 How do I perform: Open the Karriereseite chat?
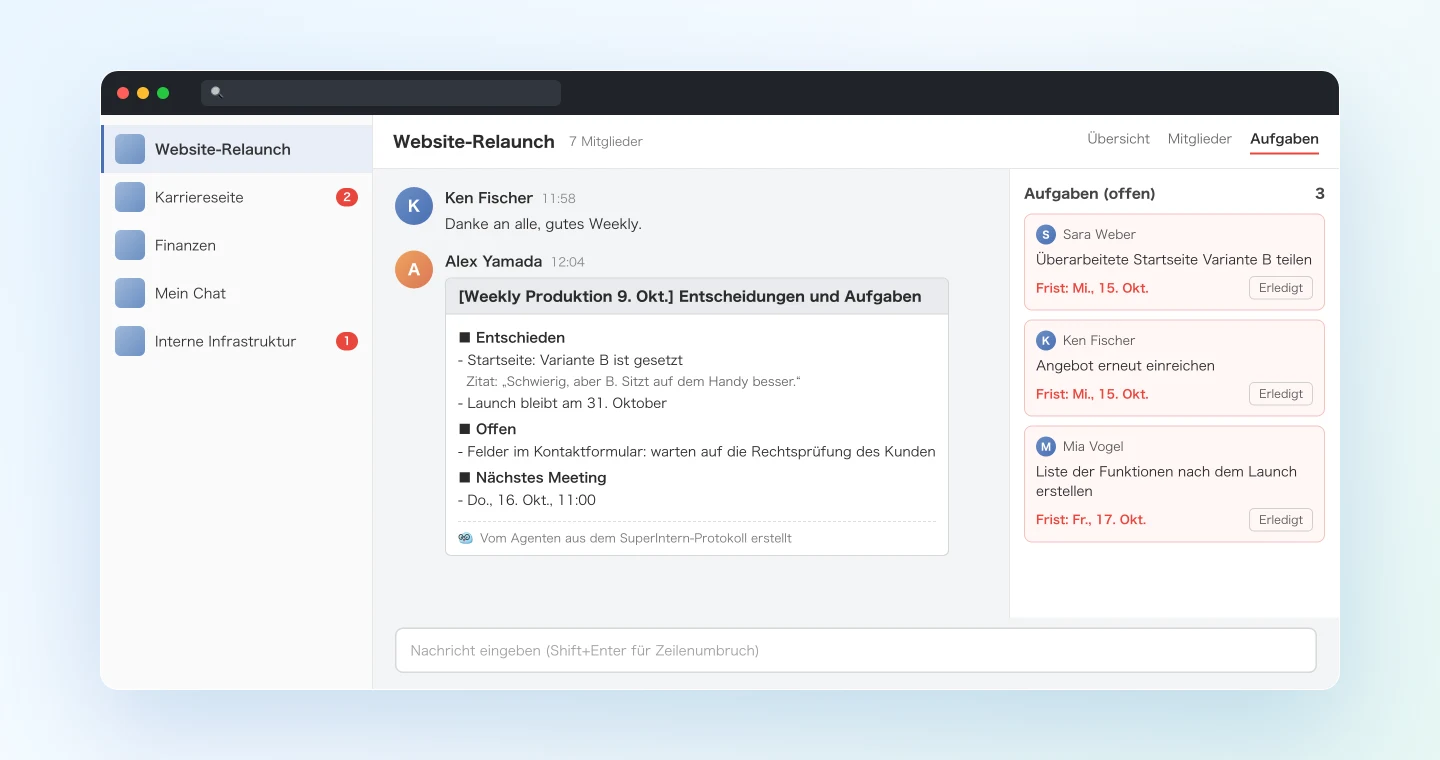236,197
